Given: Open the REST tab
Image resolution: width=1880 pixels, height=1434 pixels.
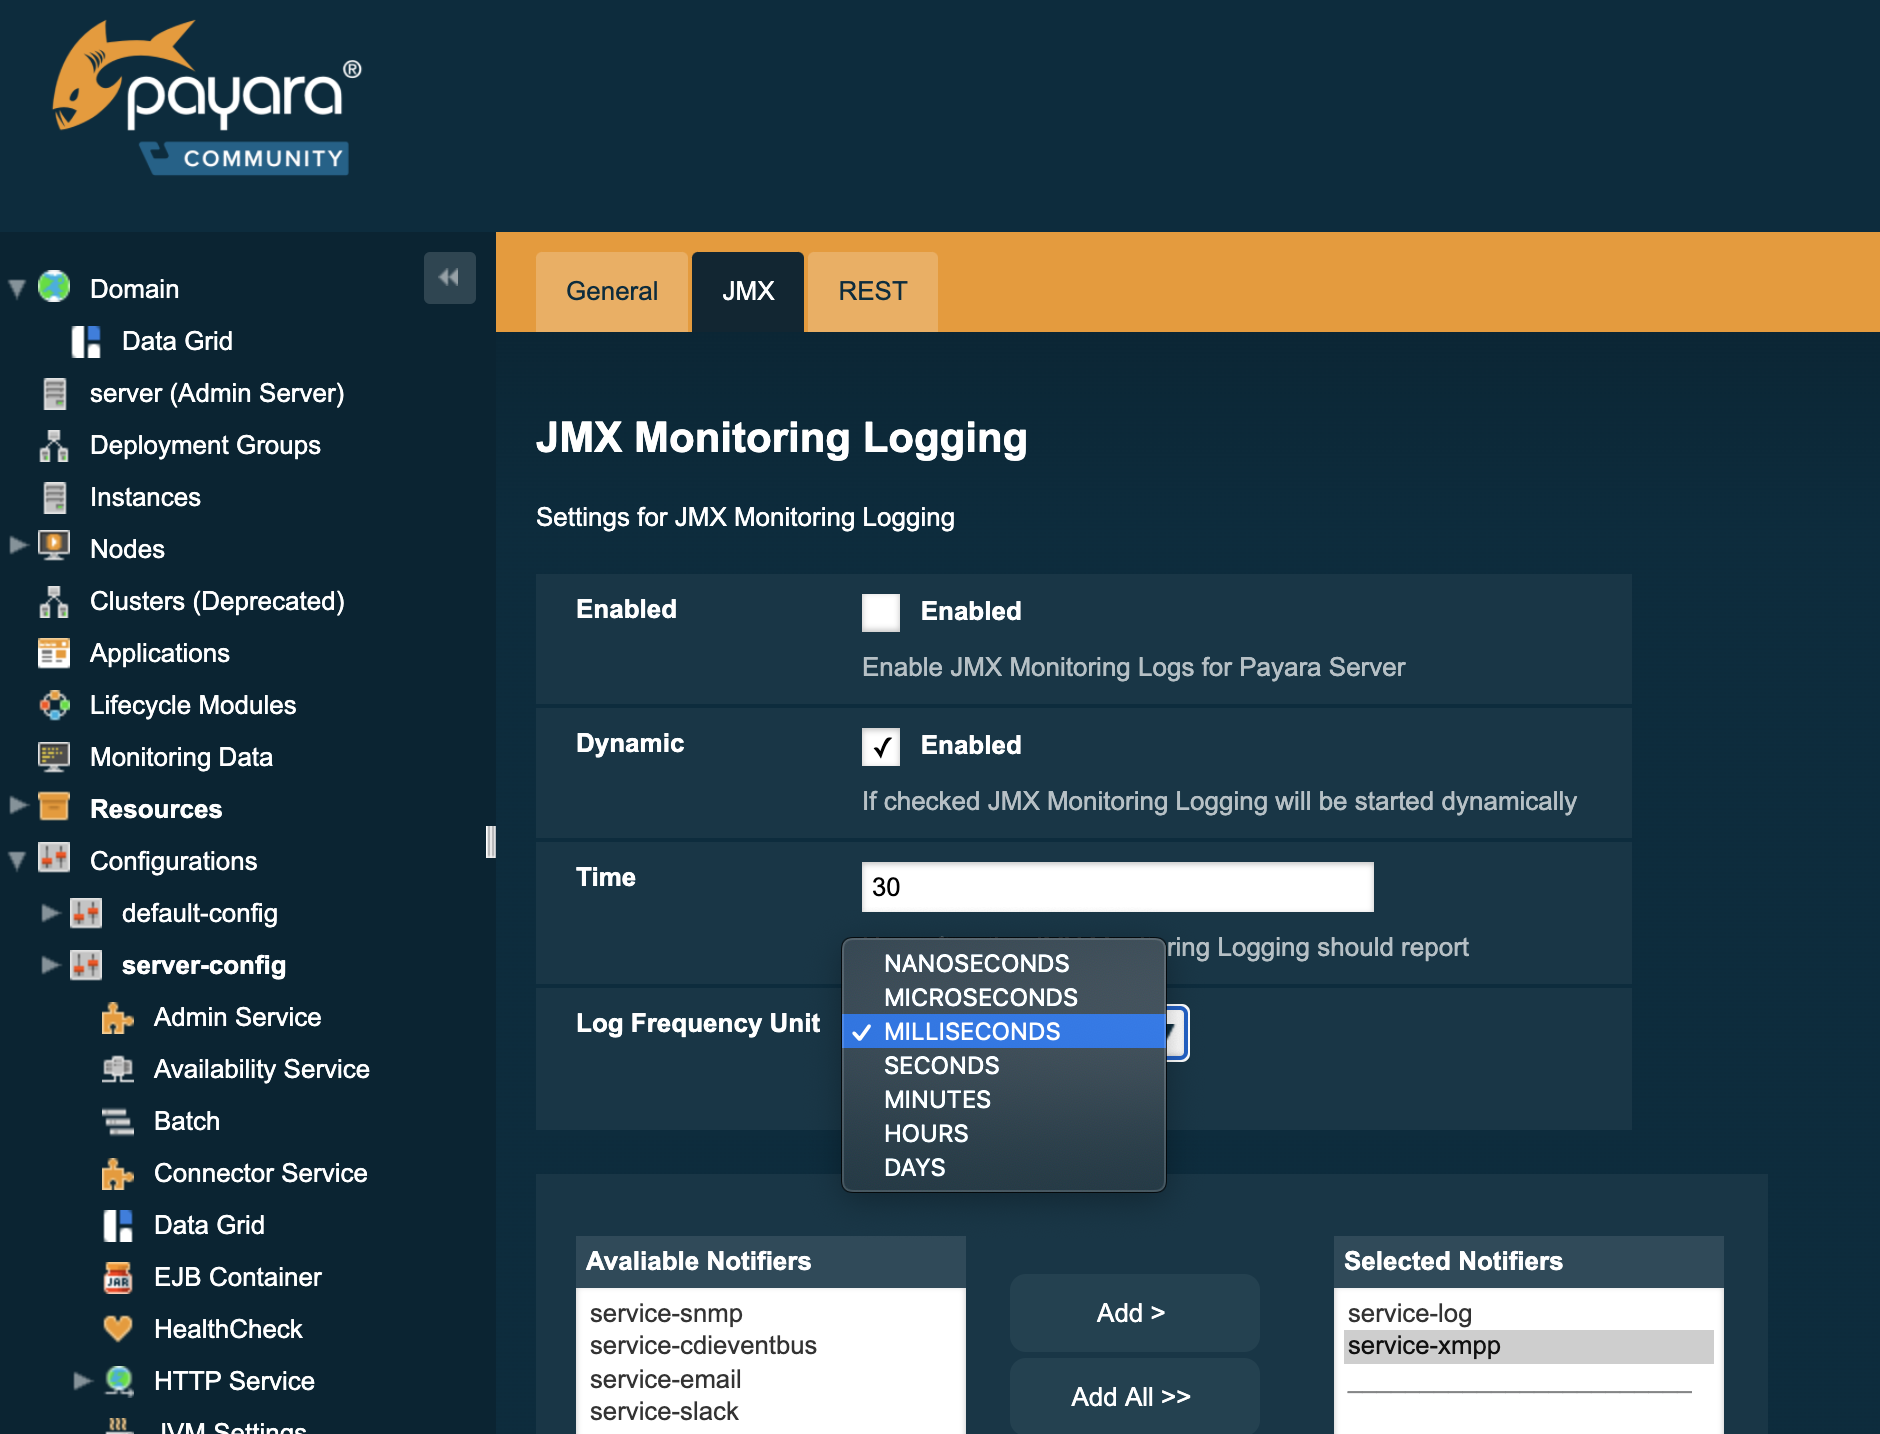Looking at the screenshot, I should [x=872, y=291].
